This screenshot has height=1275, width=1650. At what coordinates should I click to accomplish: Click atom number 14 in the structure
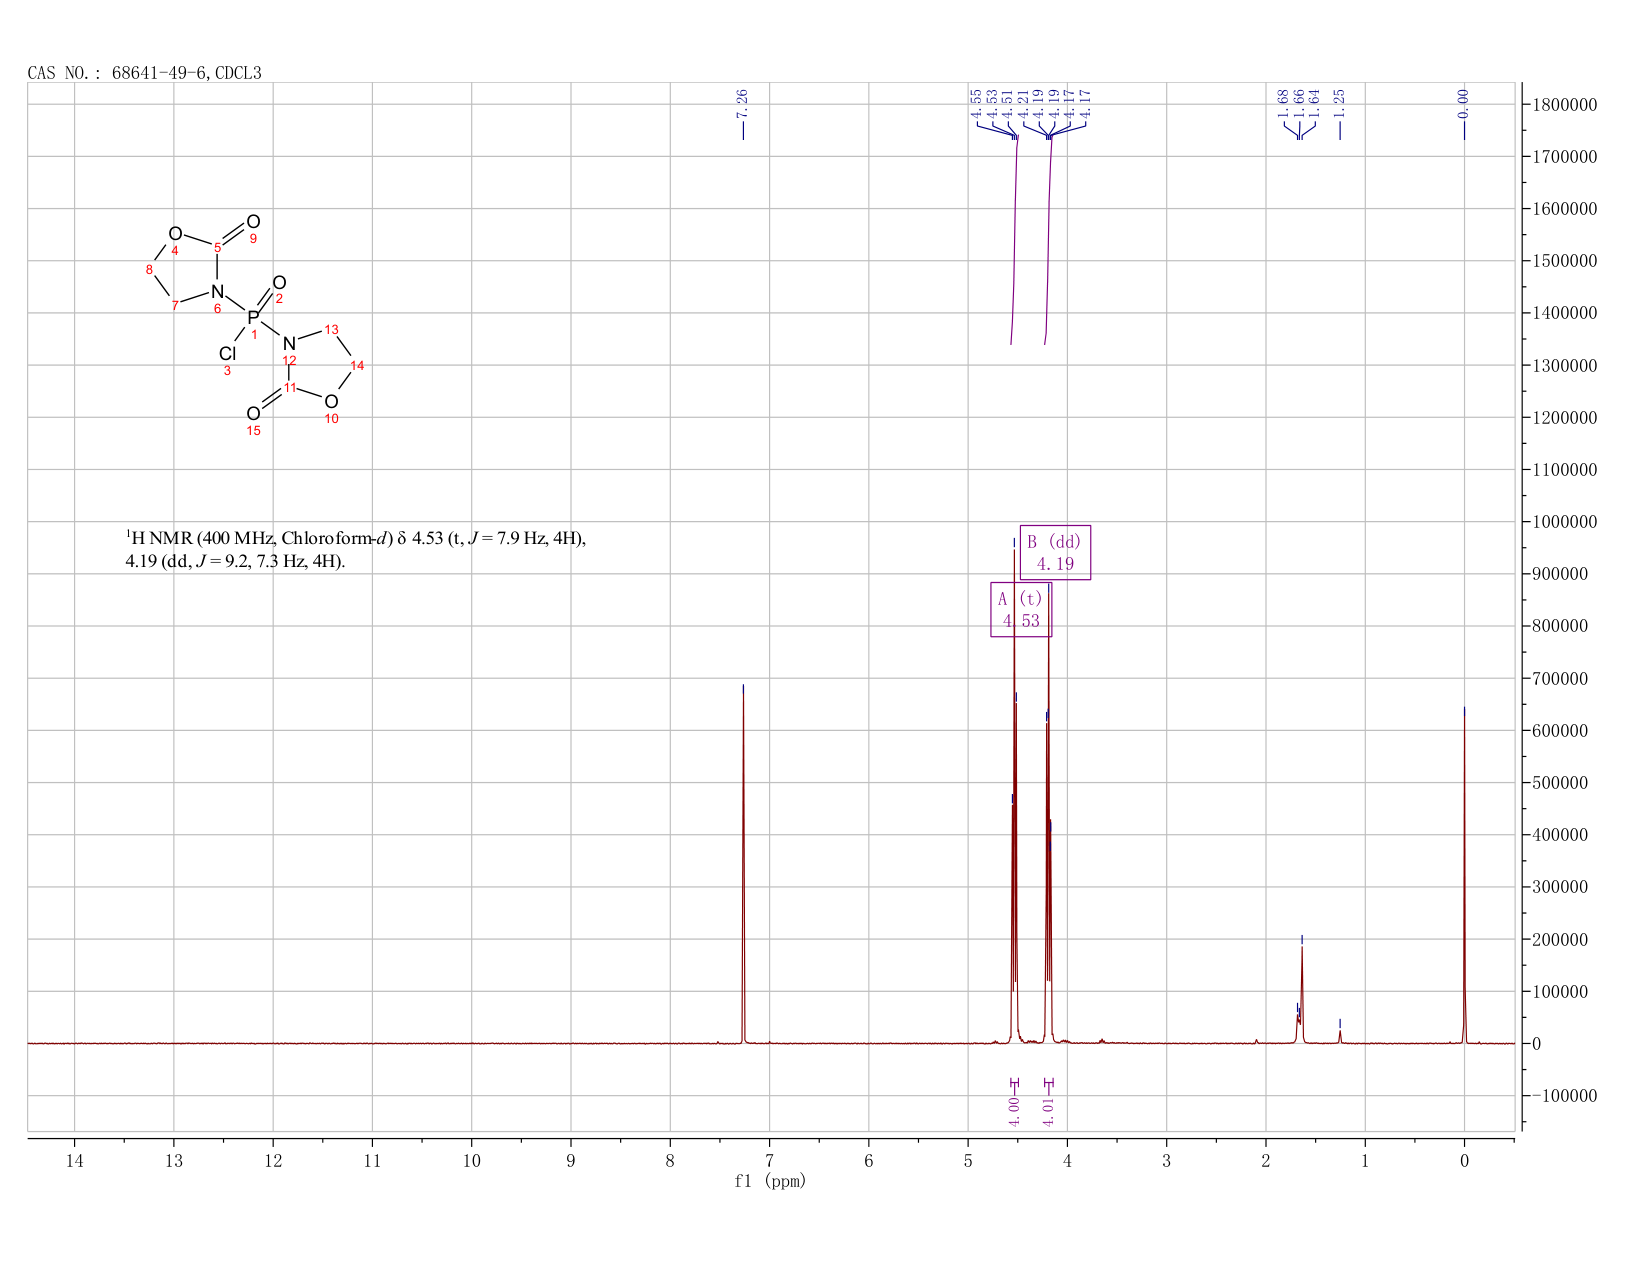point(358,365)
